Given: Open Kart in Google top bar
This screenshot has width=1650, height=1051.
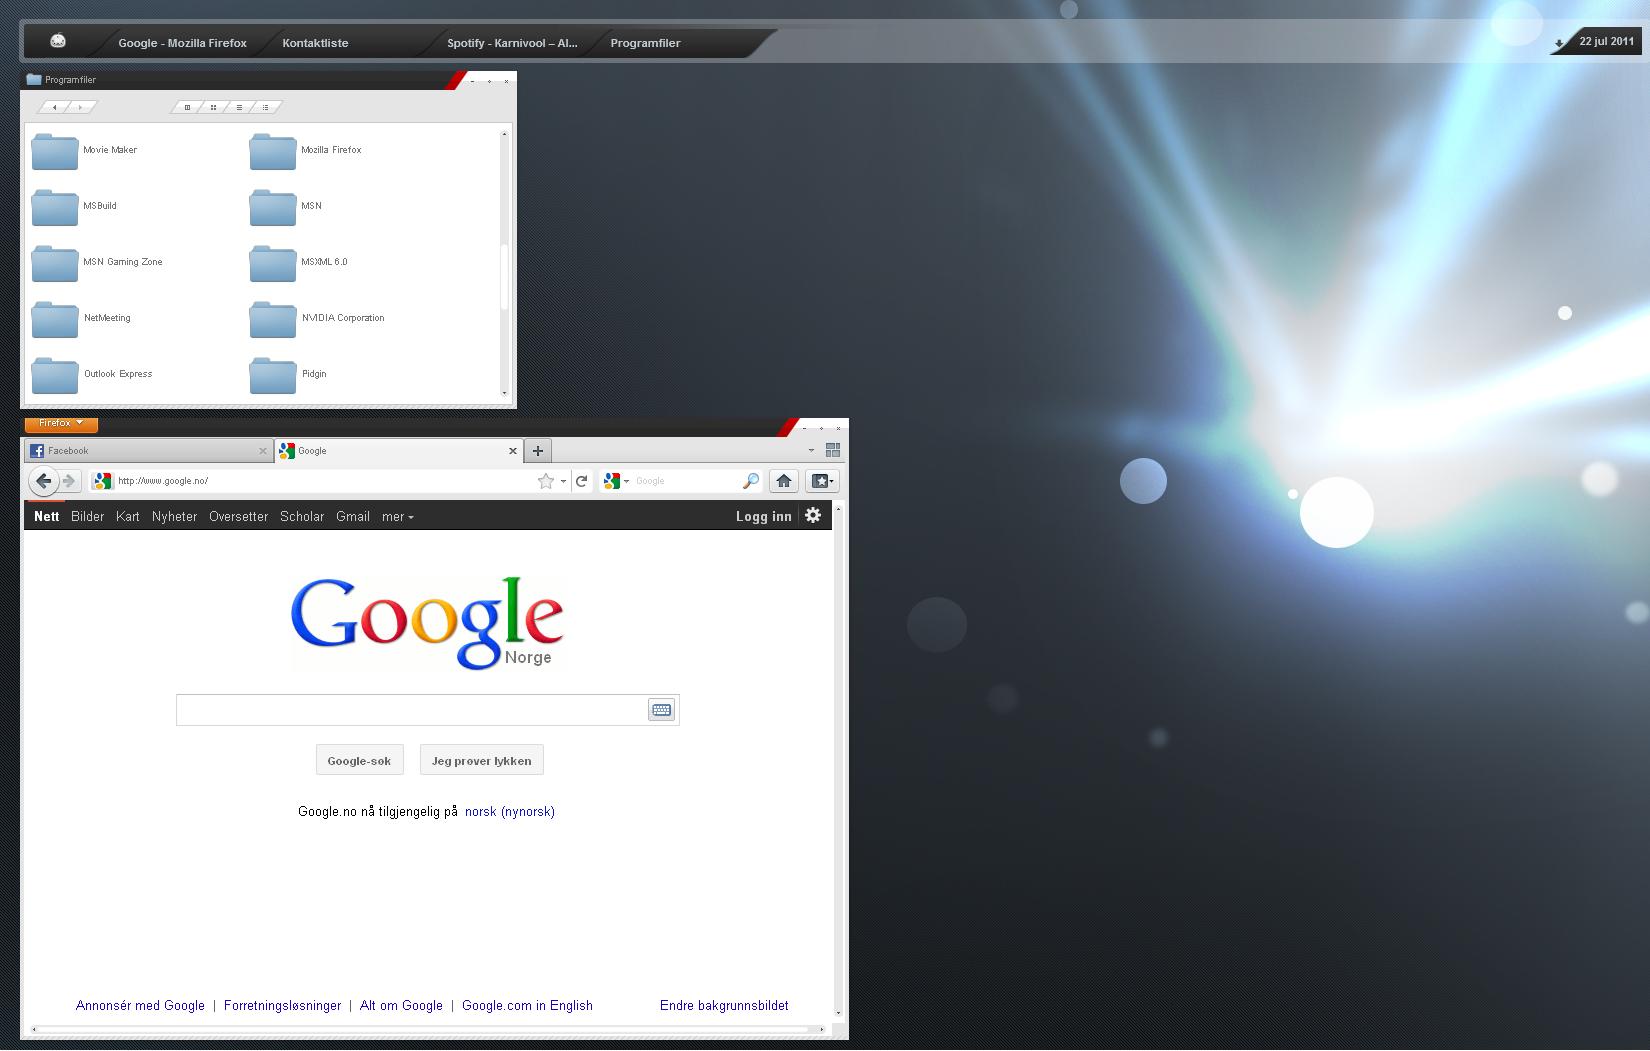Looking at the screenshot, I should 128,517.
